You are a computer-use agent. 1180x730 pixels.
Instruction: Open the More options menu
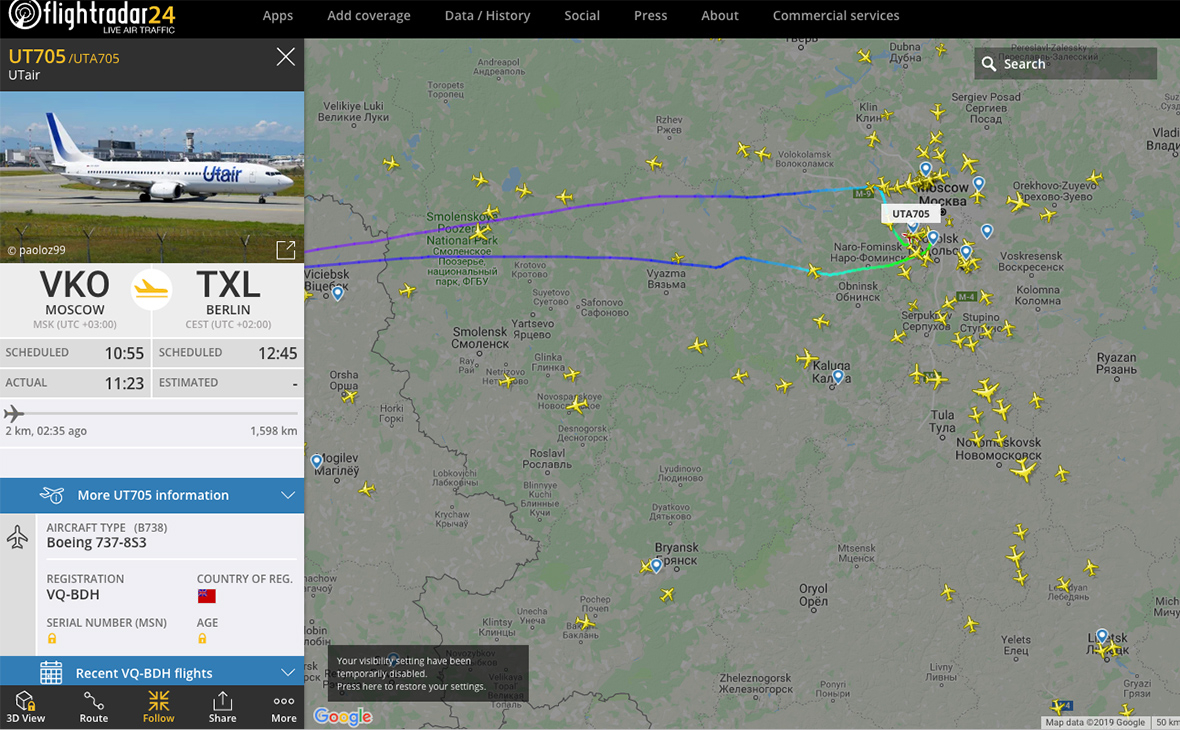284,707
